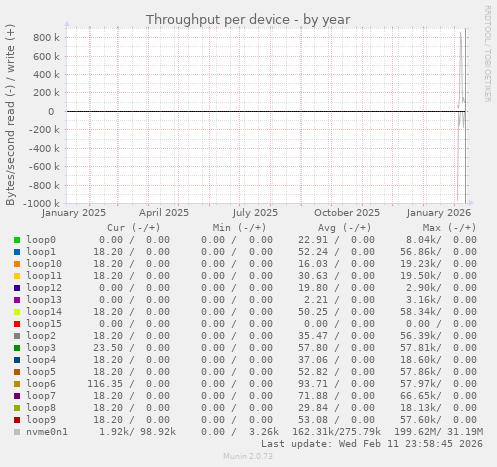This screenshot has width=497, height=467.
Task: Click the '-1000 k' y-axis label
Action: [x=41, y=203]
